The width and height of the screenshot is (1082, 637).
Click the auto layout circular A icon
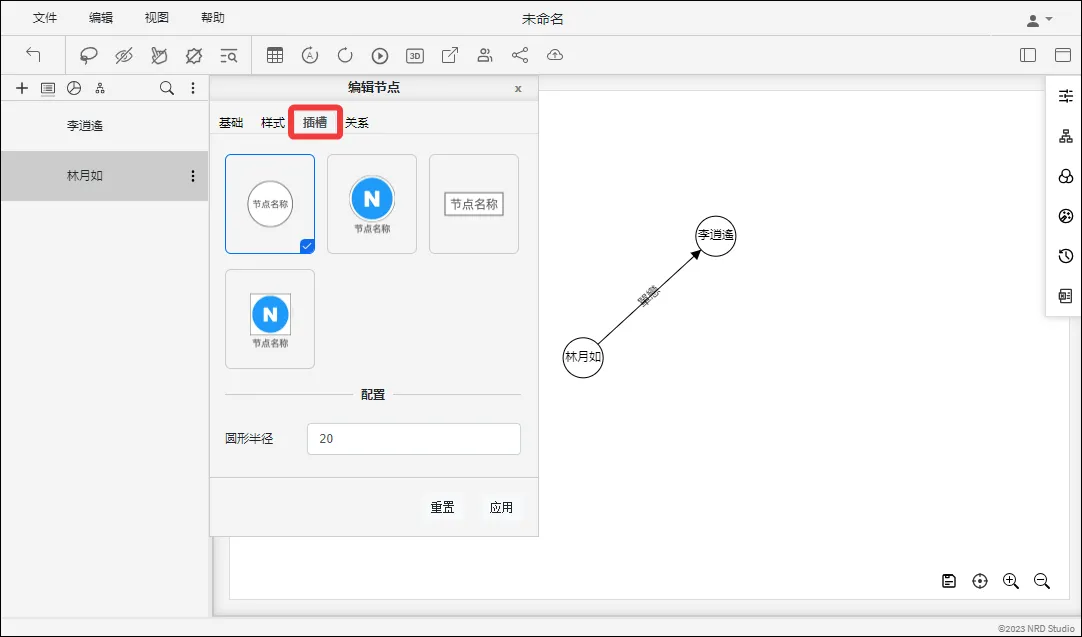coord(310,55)
